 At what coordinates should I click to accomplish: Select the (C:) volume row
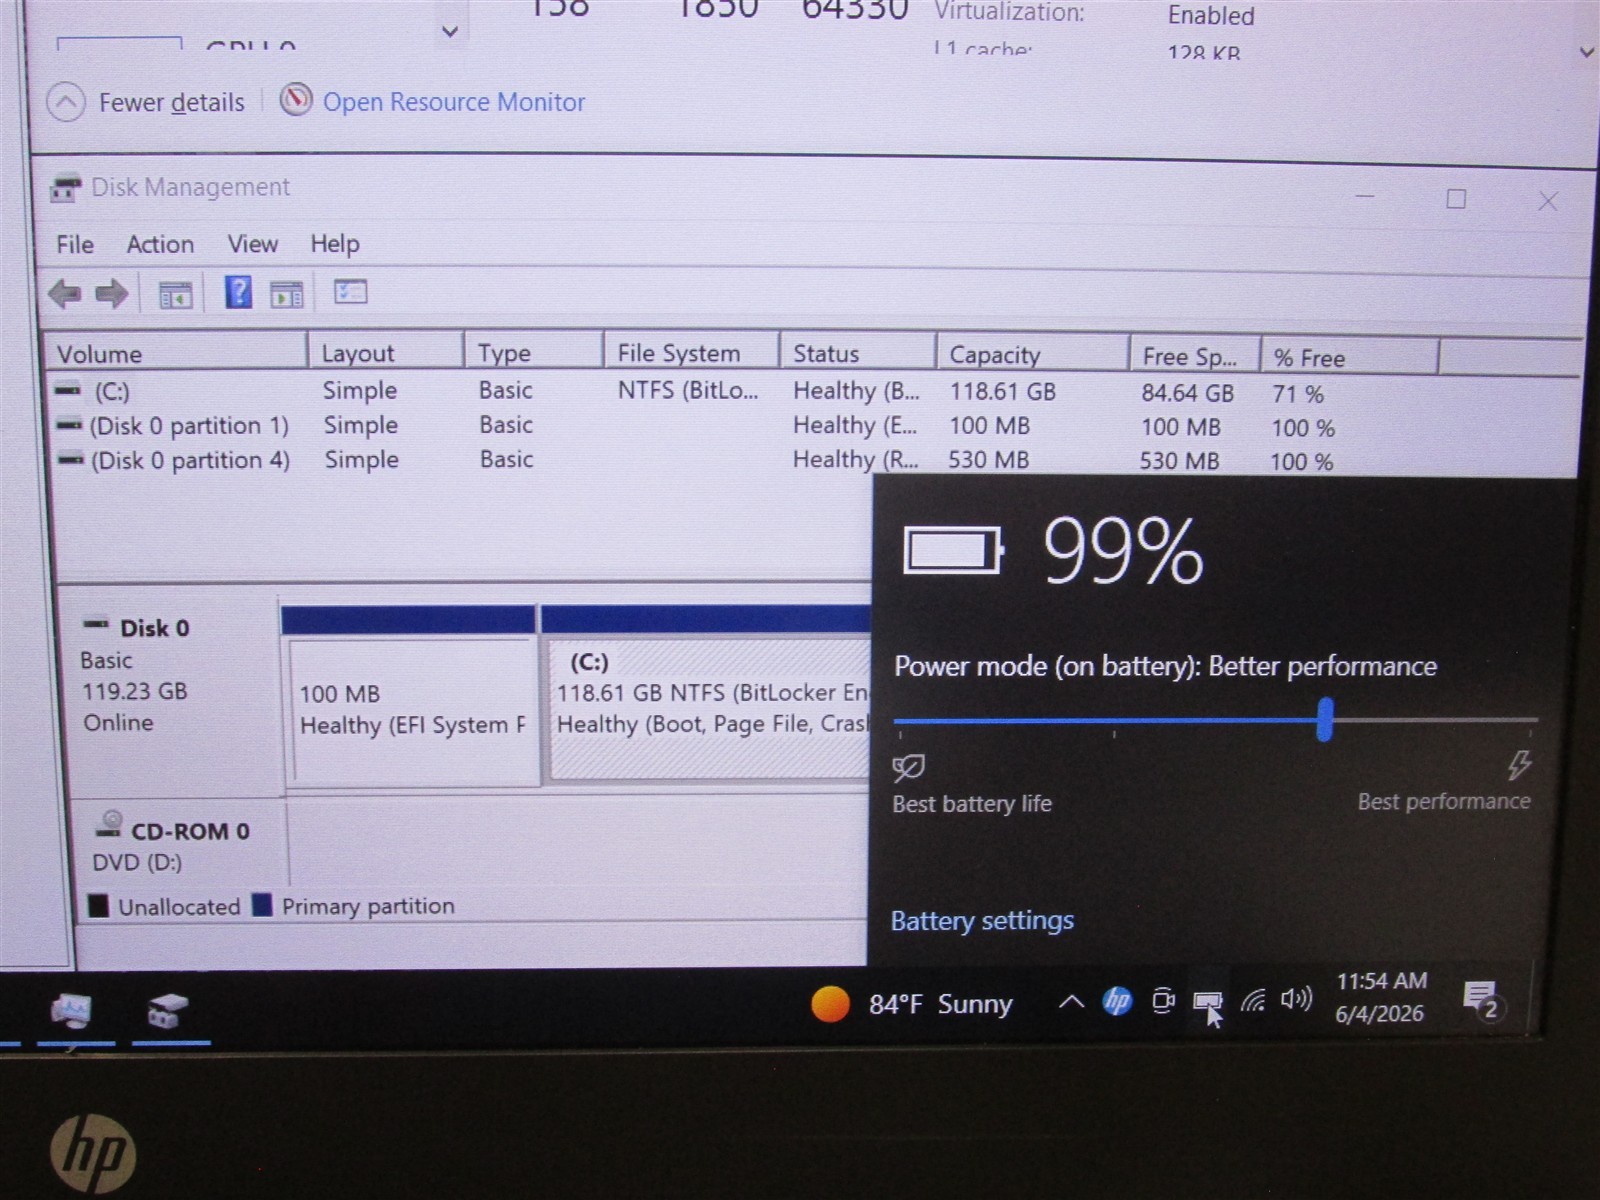(700, 391)
